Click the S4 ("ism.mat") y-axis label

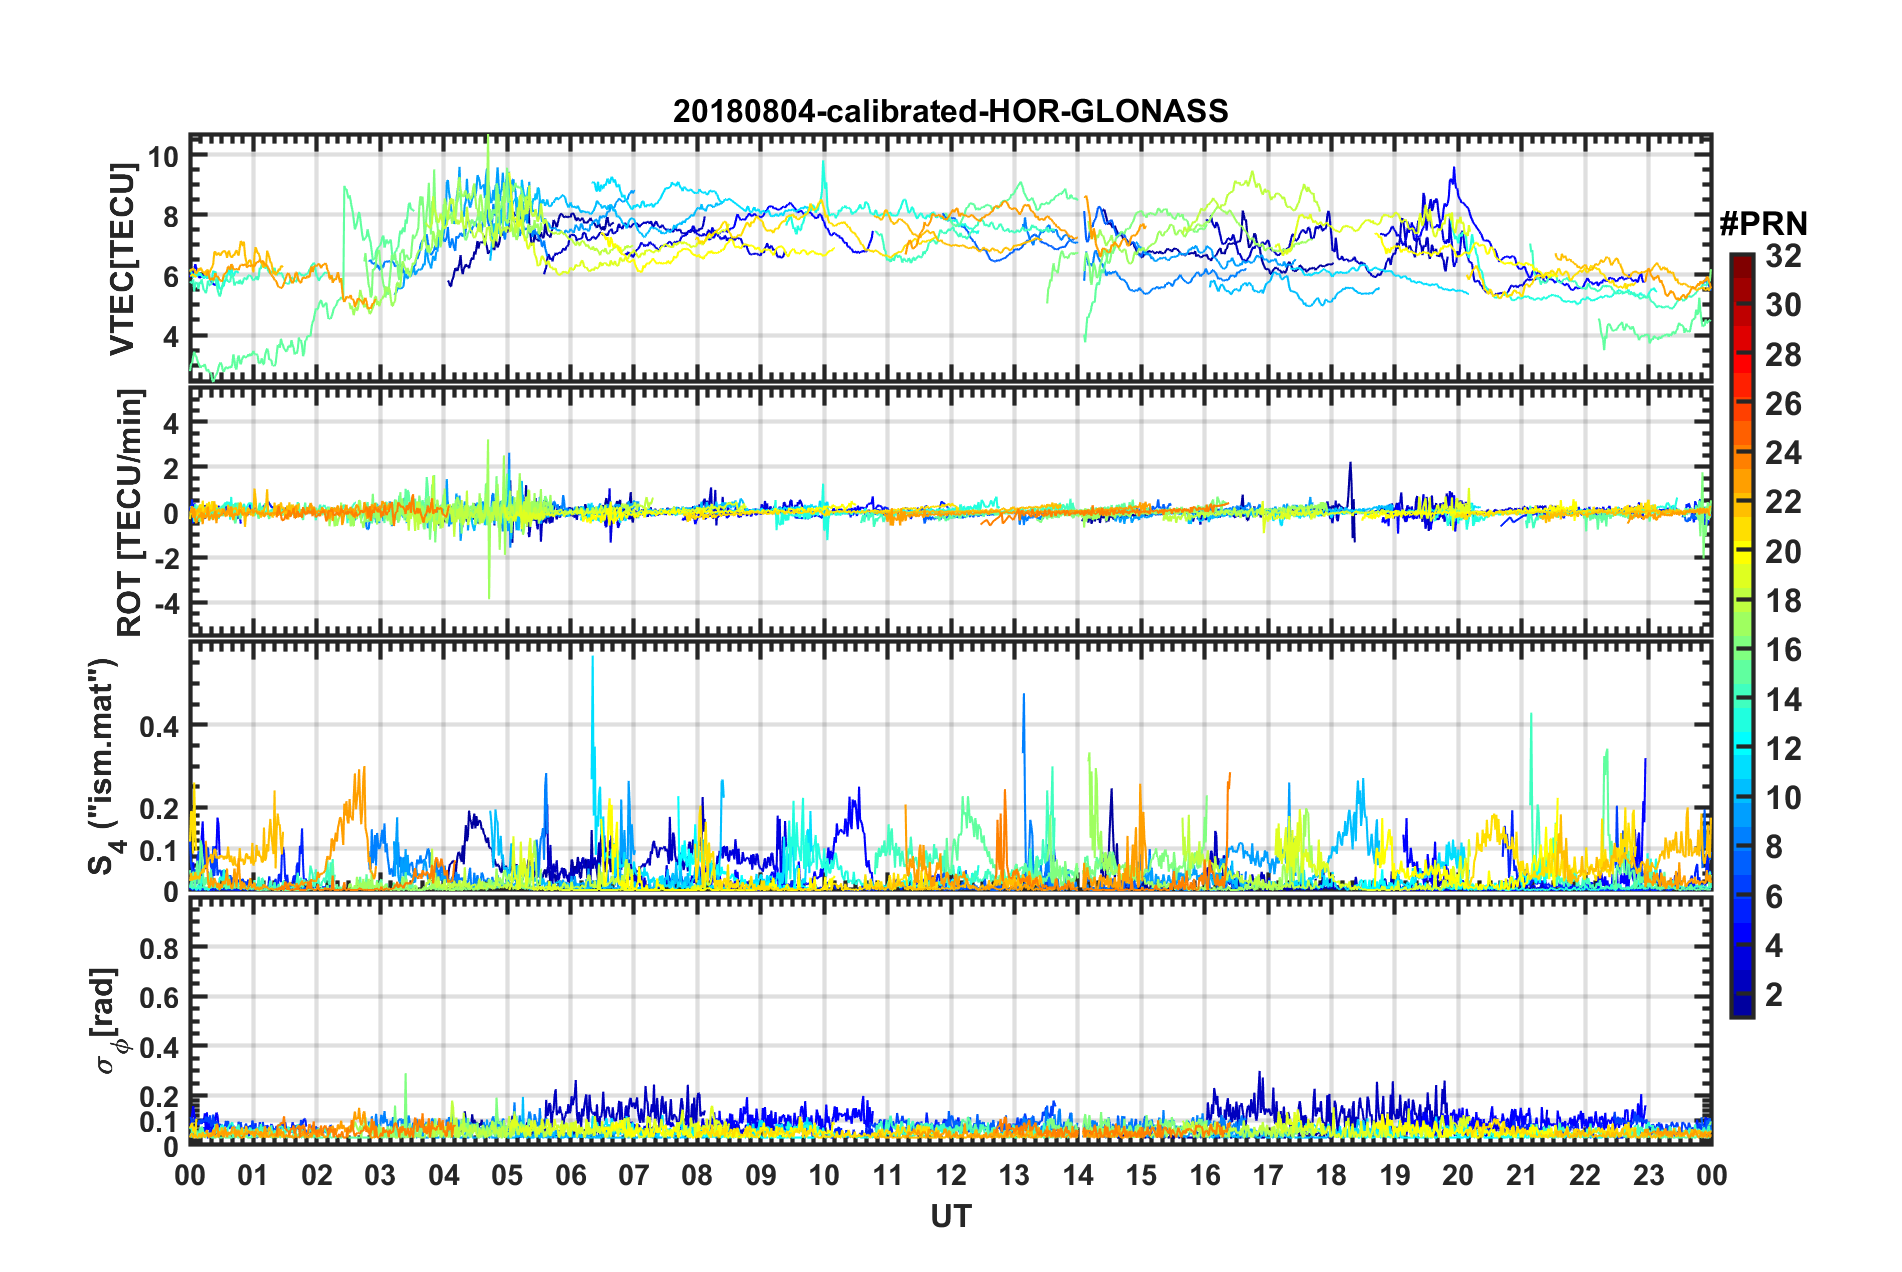[x=105, y=767]
